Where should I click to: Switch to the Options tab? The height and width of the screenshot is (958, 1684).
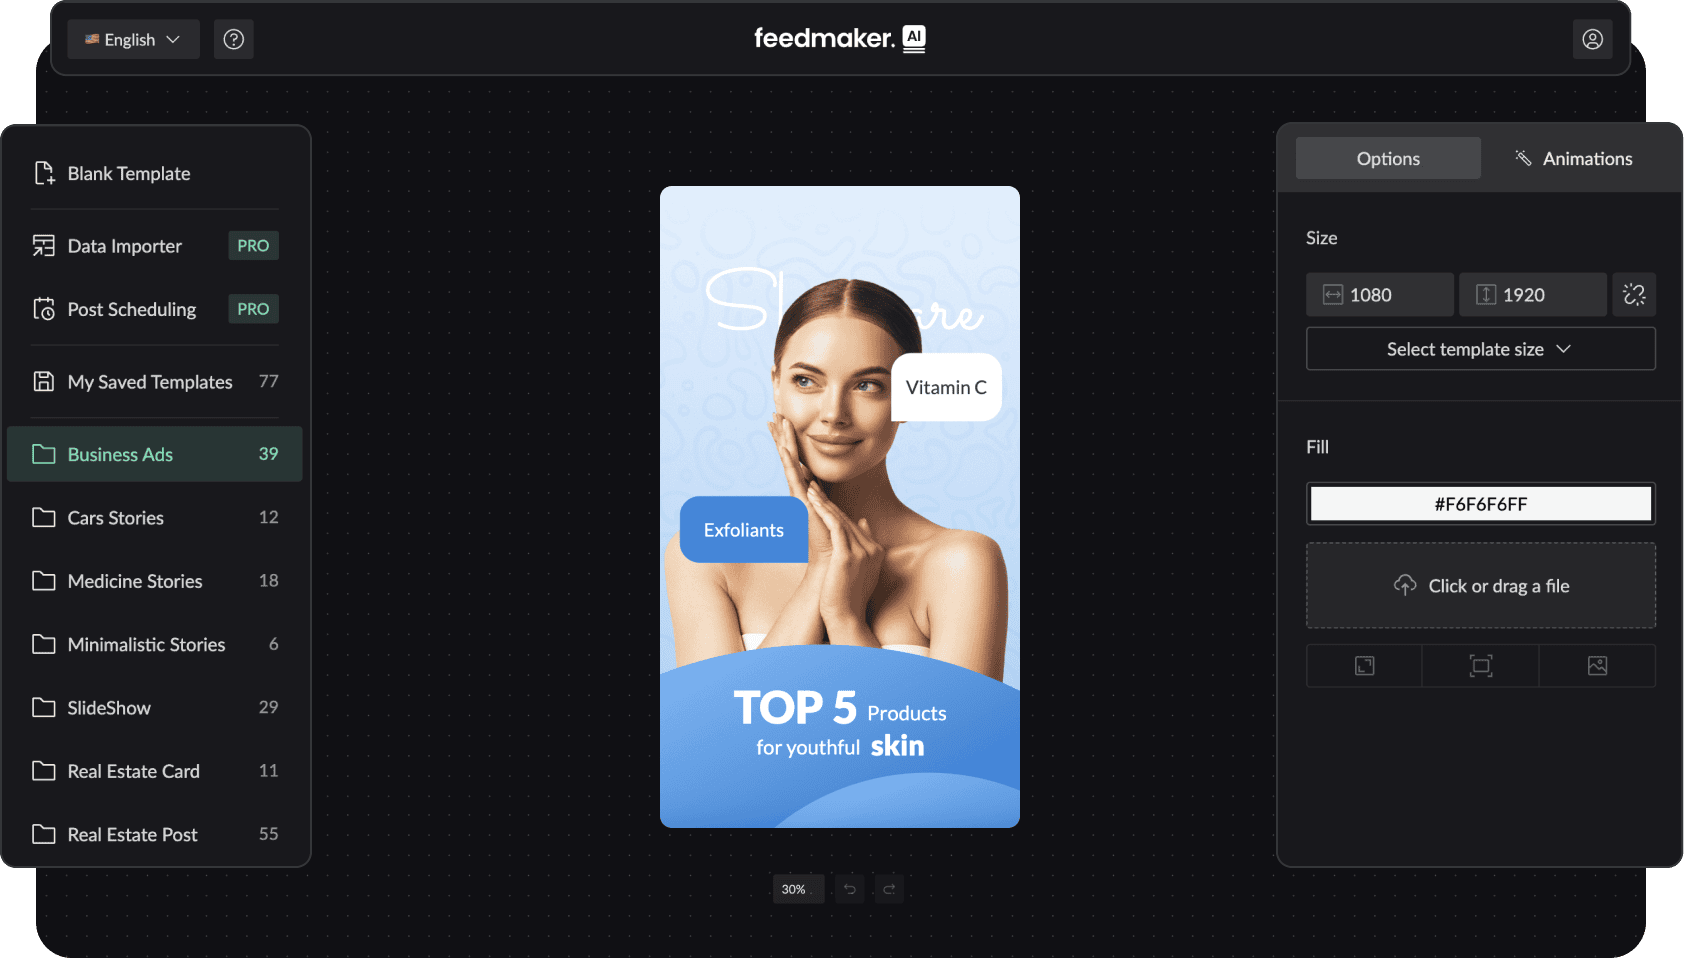pyautogui.click(x=1388, y=159)
